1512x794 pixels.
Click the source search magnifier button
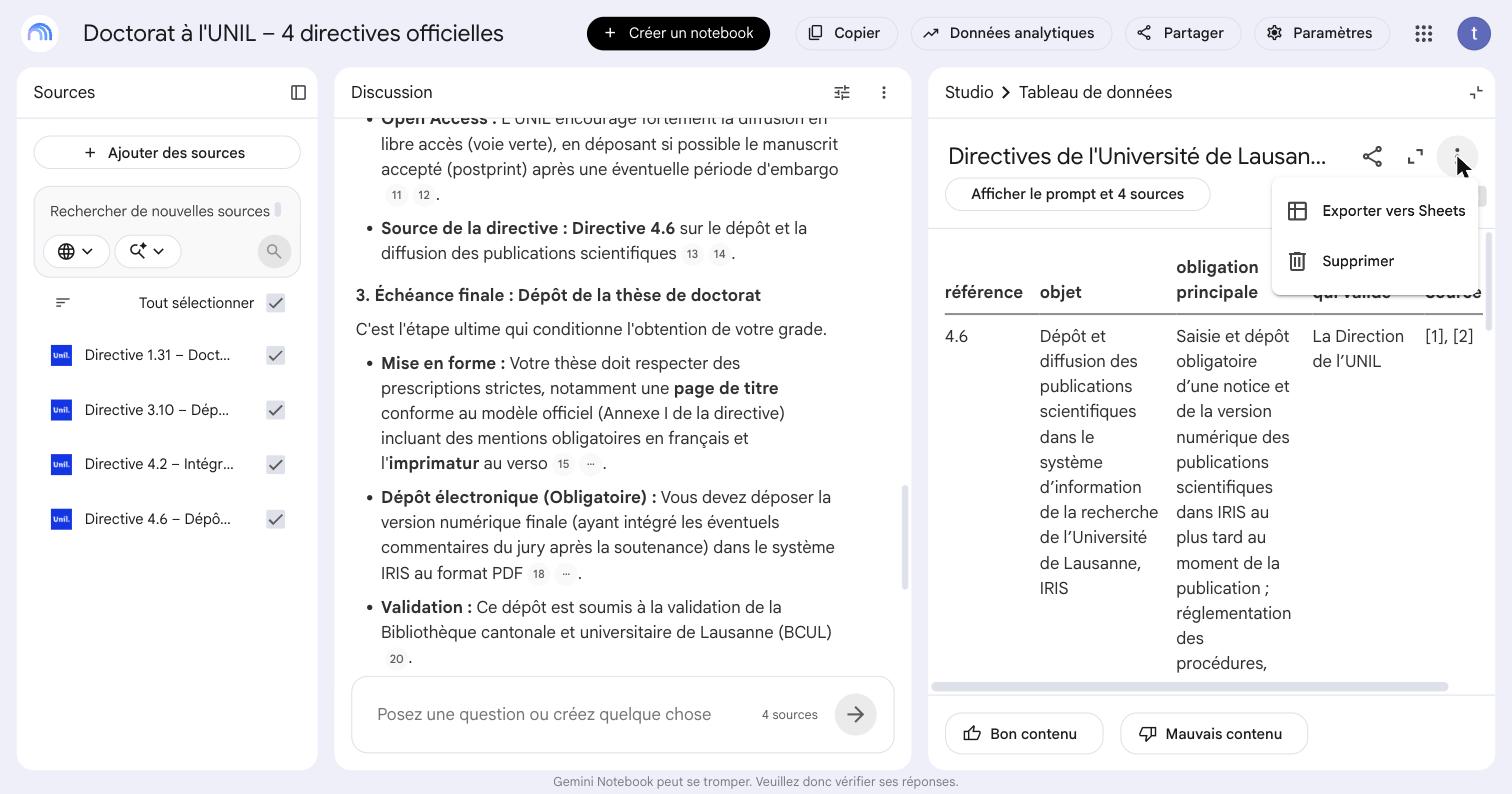(x=274, y=251)
